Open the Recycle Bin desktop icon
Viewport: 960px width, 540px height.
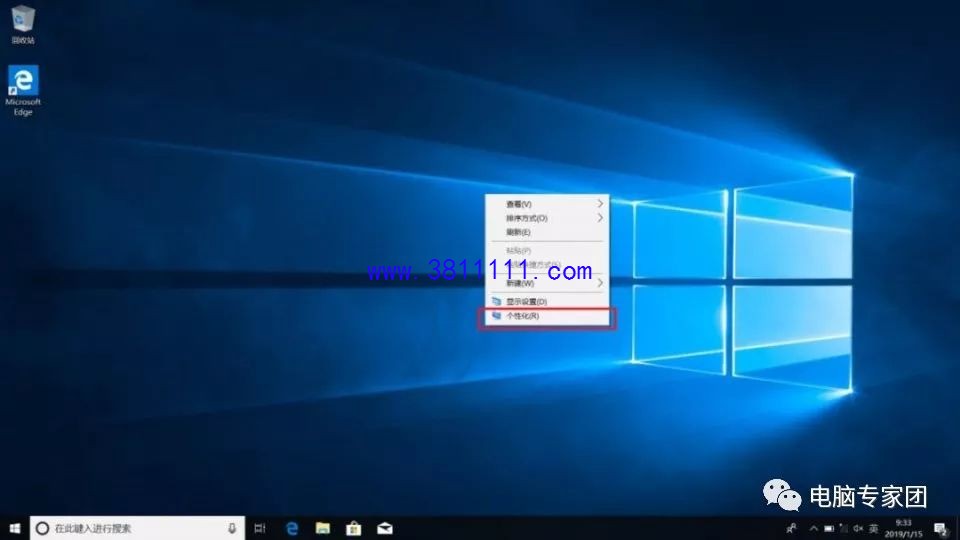pos(23,24)
